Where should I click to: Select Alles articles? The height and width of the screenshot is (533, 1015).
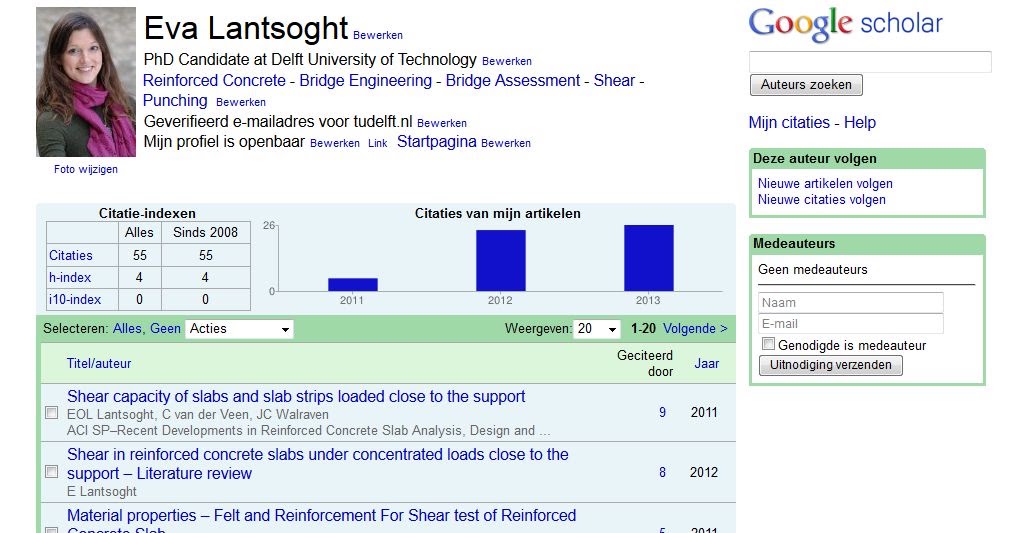pos(128,328)
